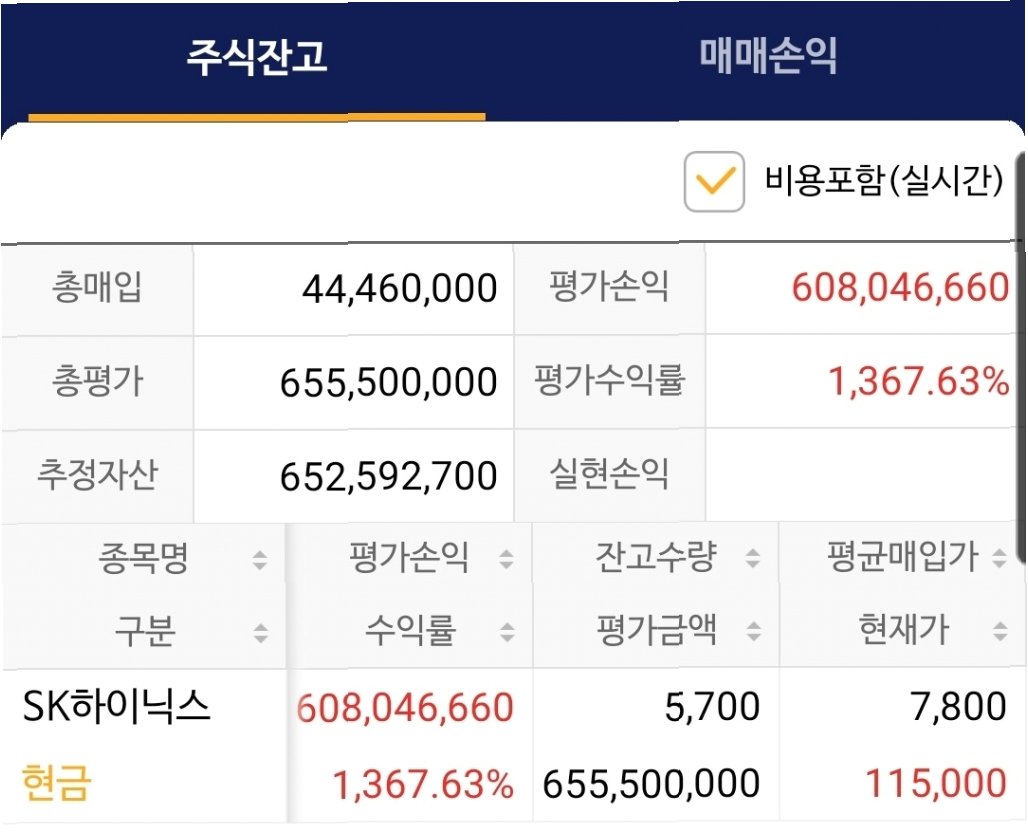Click the vertical scrollbar on right edge
The width and height of the screenshot is (1028, 834).
[x=1021, y=357]
